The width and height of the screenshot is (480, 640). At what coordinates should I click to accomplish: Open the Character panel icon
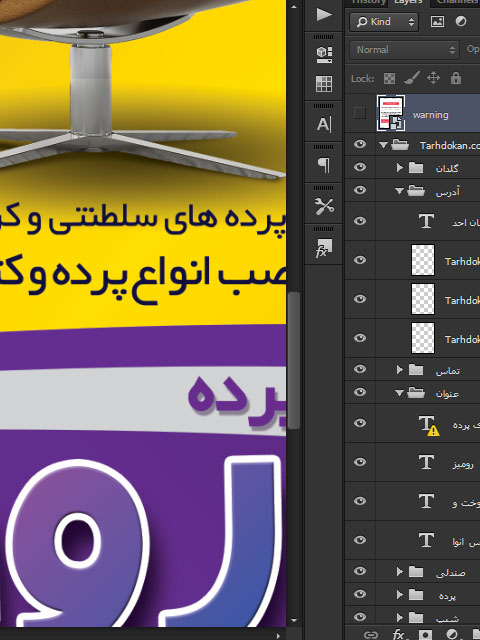324,124
